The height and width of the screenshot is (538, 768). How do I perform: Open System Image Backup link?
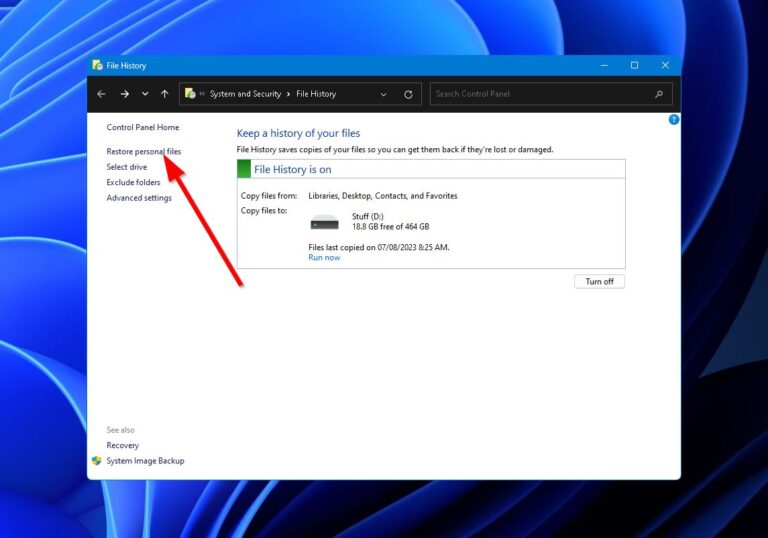click(145, 461)
